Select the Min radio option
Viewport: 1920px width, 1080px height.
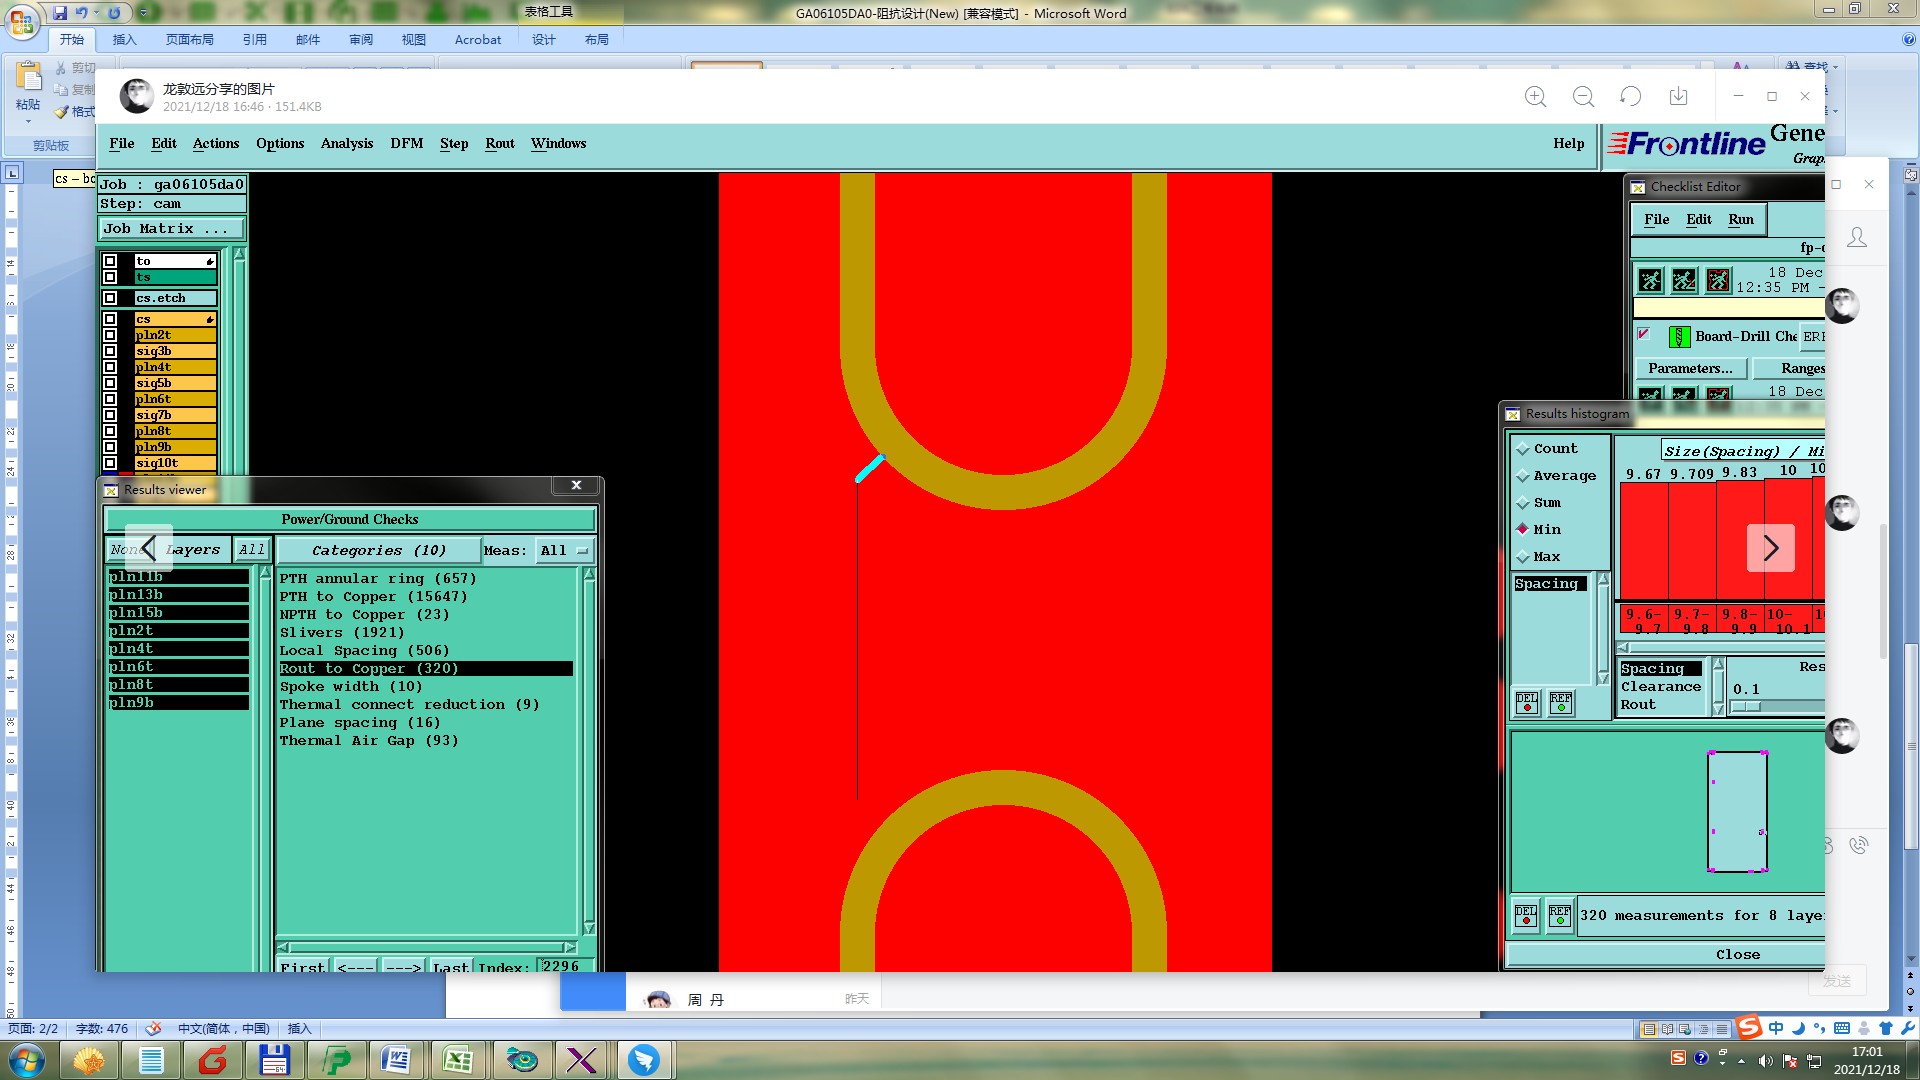point(1523,530)
